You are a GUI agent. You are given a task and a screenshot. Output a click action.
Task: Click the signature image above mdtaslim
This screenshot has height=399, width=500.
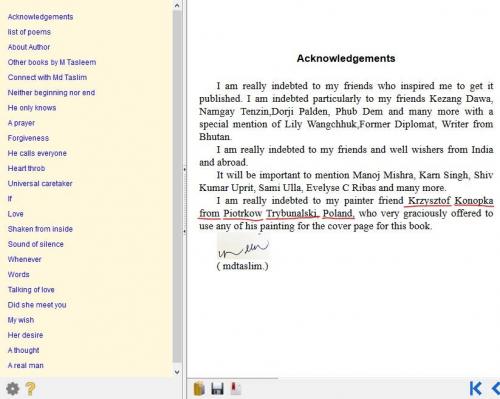(243, 247)
